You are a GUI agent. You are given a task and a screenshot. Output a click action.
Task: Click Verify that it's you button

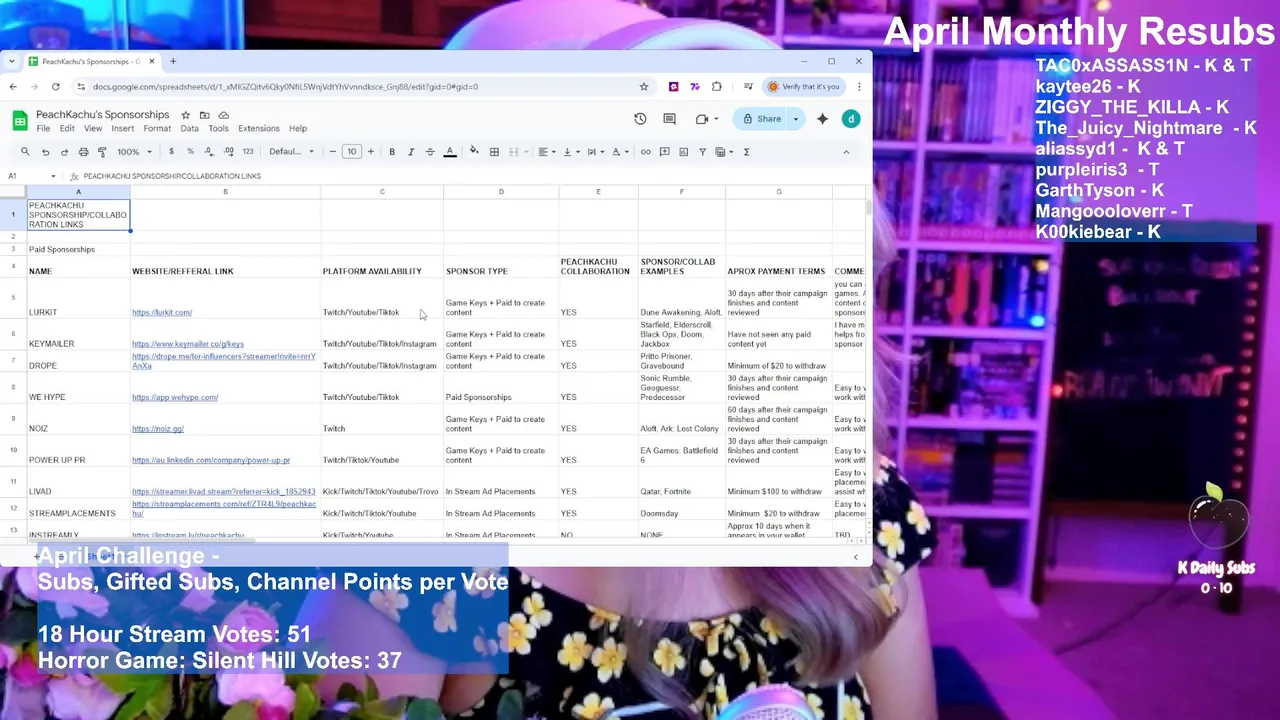(x=803, y=87)
